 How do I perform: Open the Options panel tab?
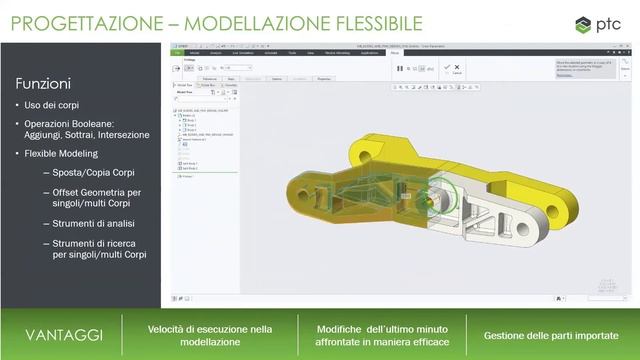click(x=277, y=79)
